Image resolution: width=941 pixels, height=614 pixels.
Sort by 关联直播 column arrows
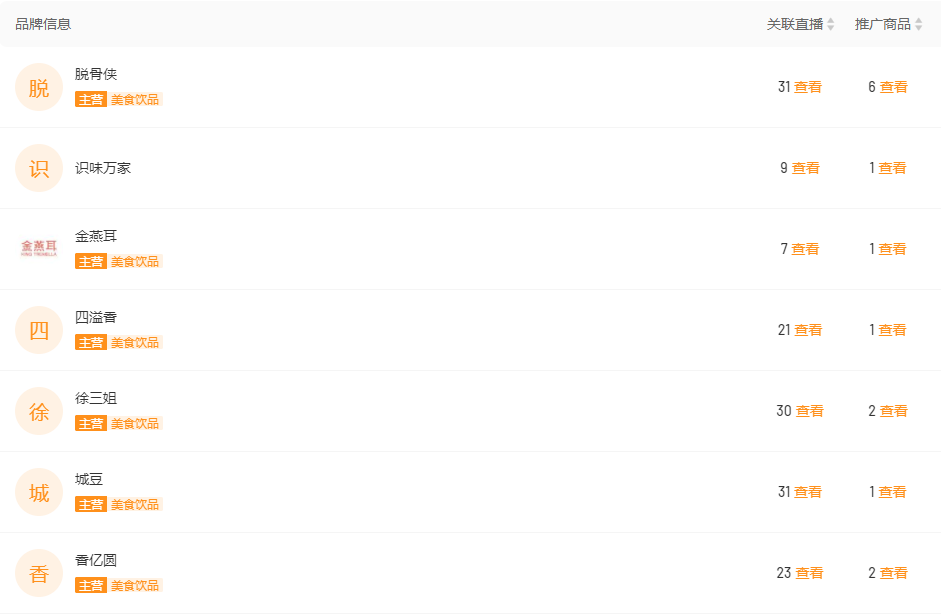831,24
